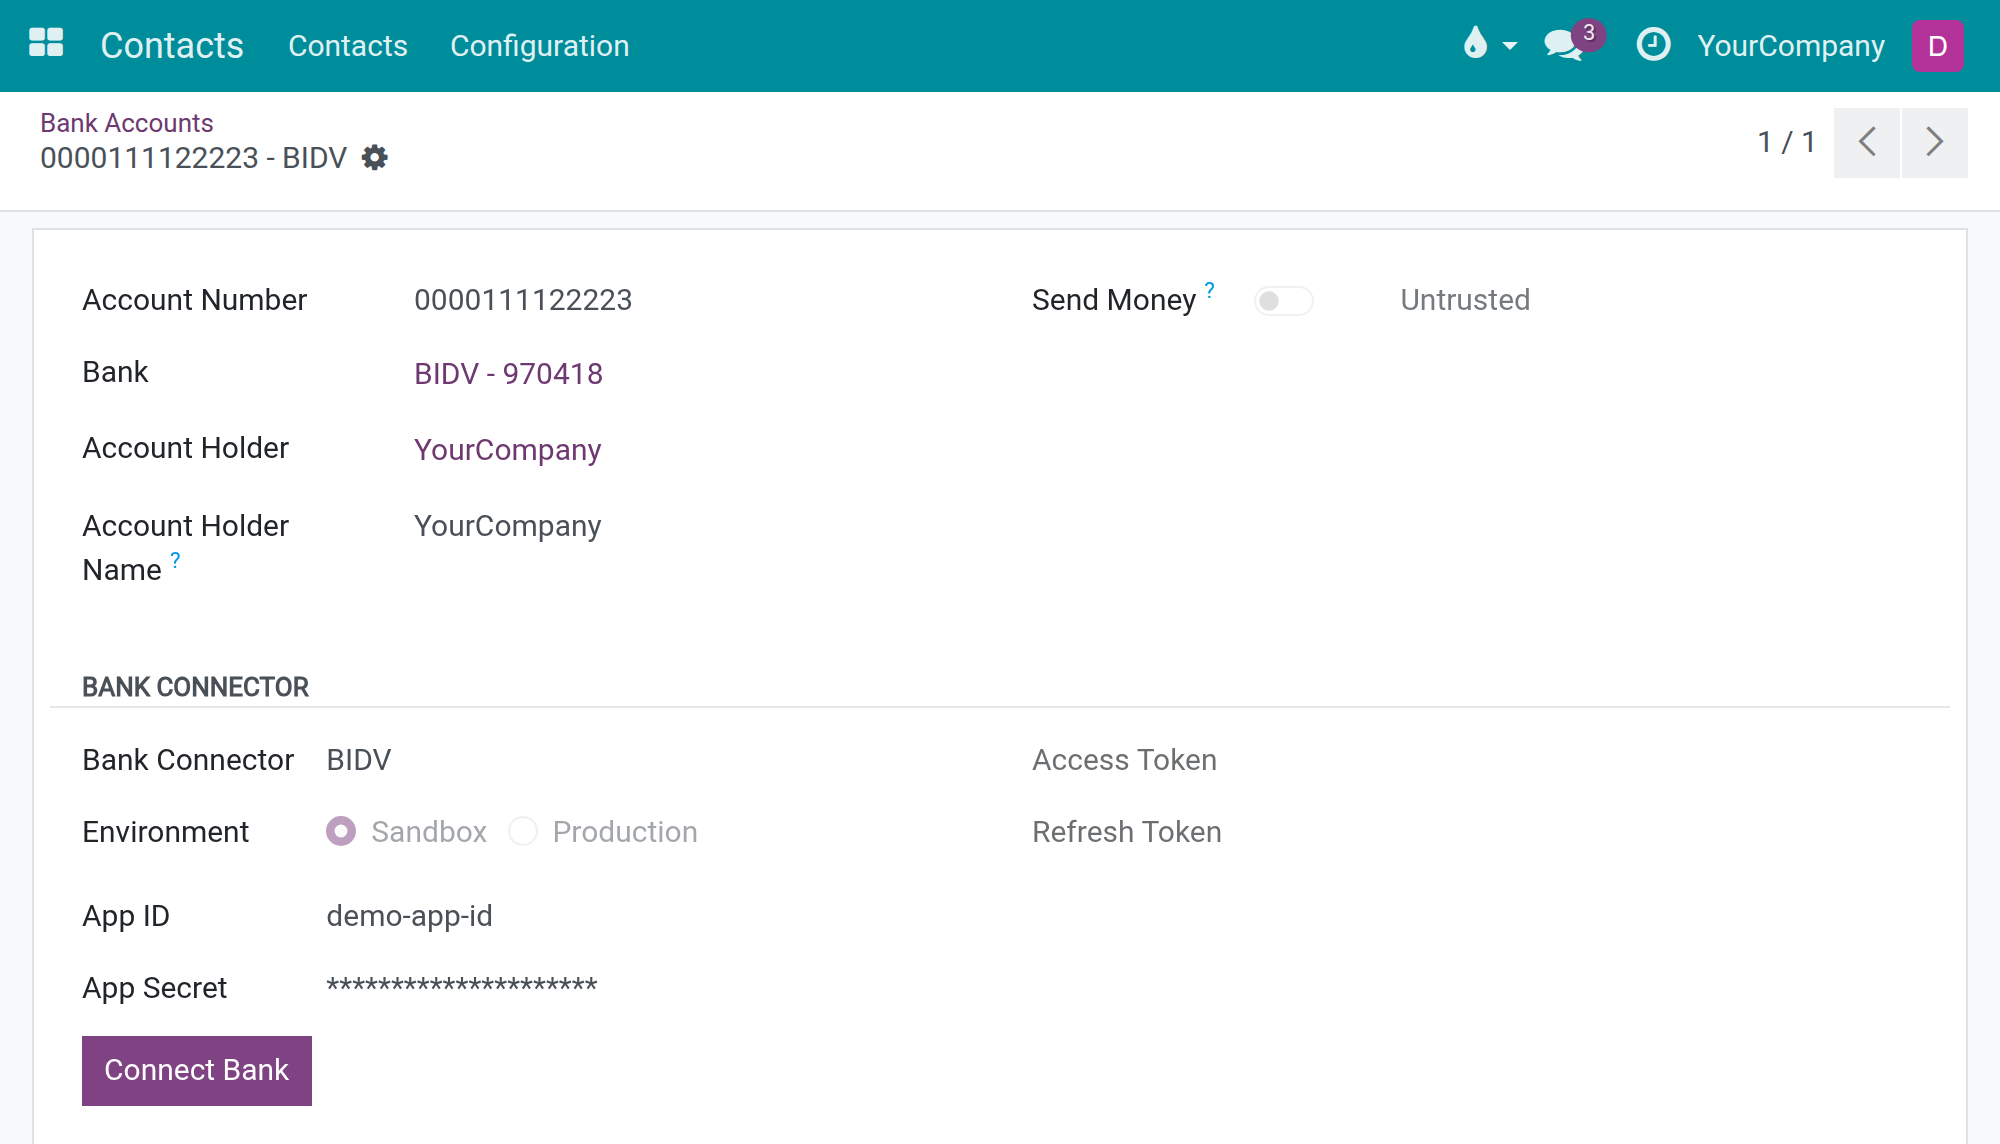Show Account Holder Name help icon
Viewport: 2000px width, 1144px height.
pyautogui.click(x=175, y=560)
